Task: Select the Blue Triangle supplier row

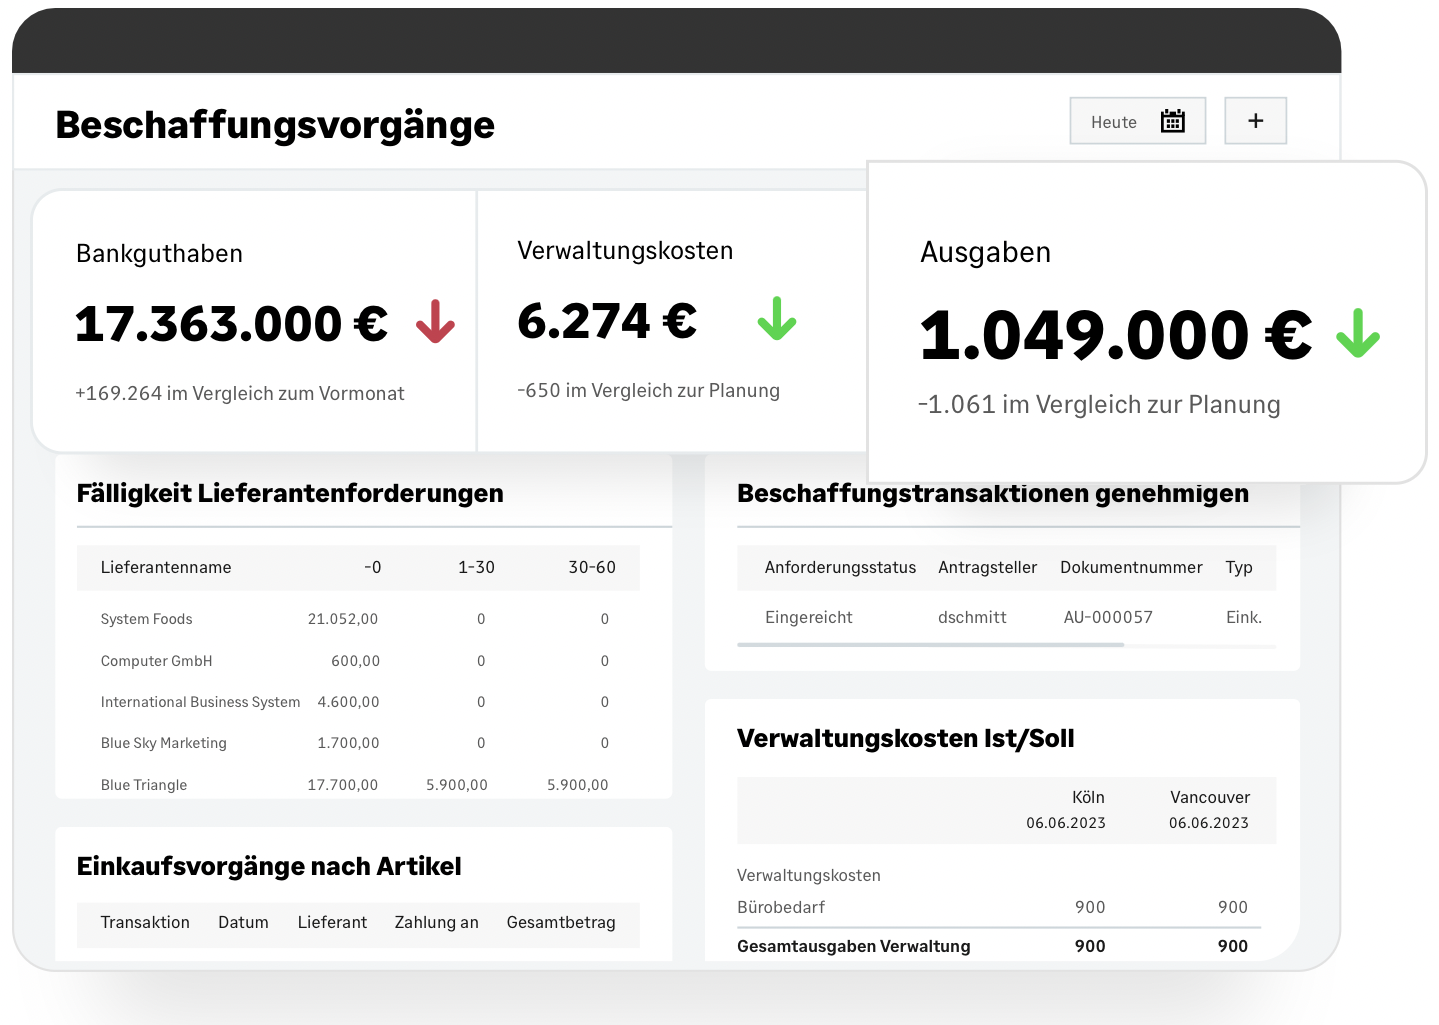Action: pos(144,785)
